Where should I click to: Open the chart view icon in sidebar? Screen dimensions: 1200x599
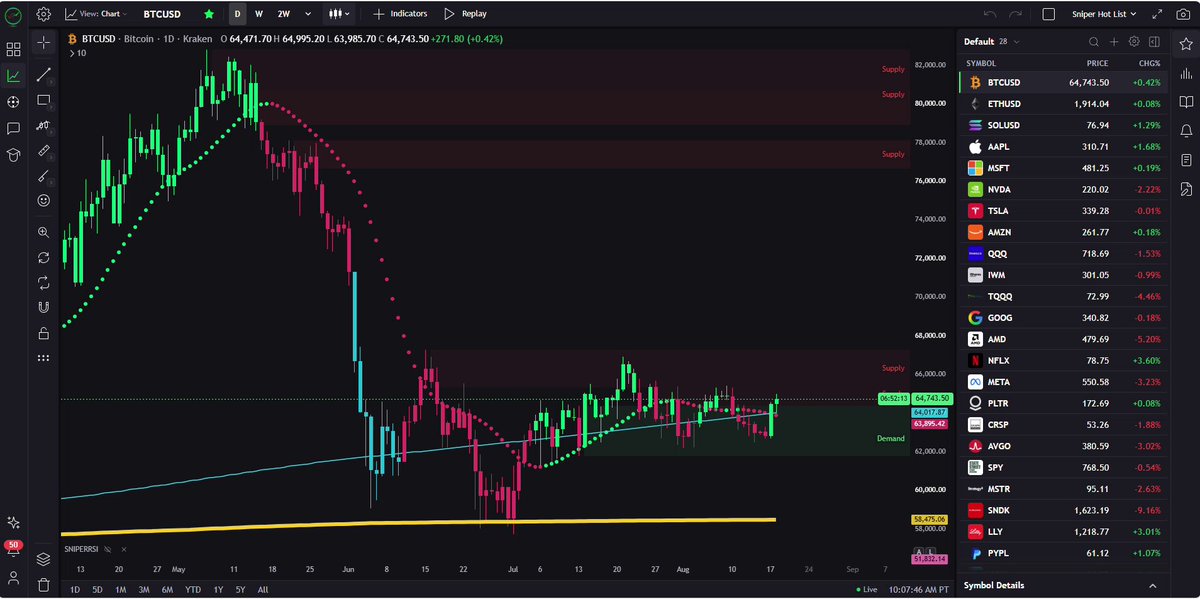point(14,76)
